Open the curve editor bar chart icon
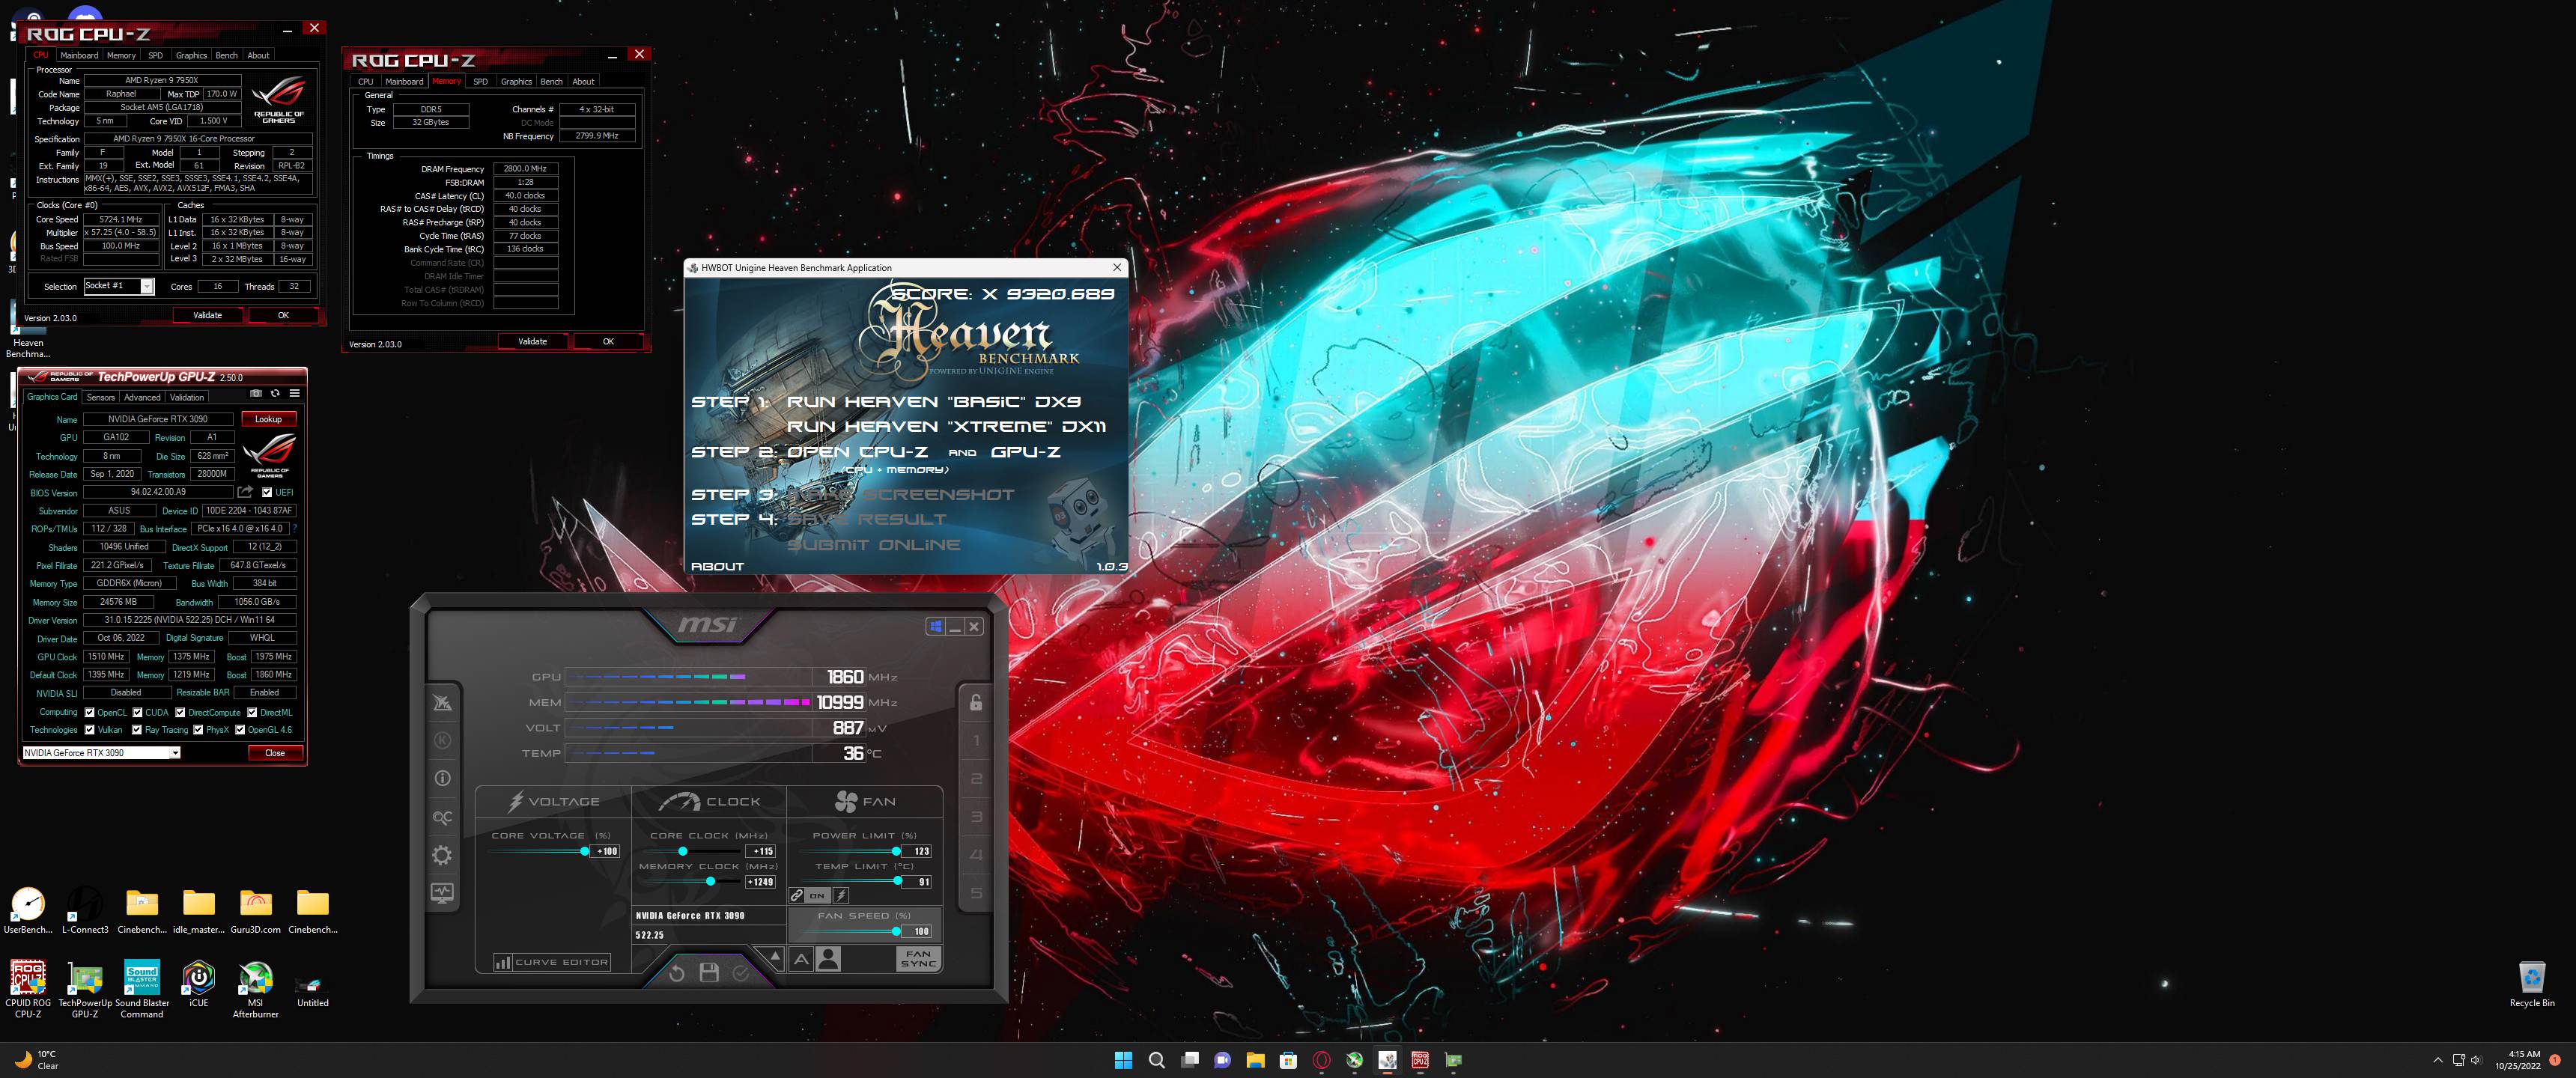This screenshot has width=2576, height=1078. coord(503,962)
